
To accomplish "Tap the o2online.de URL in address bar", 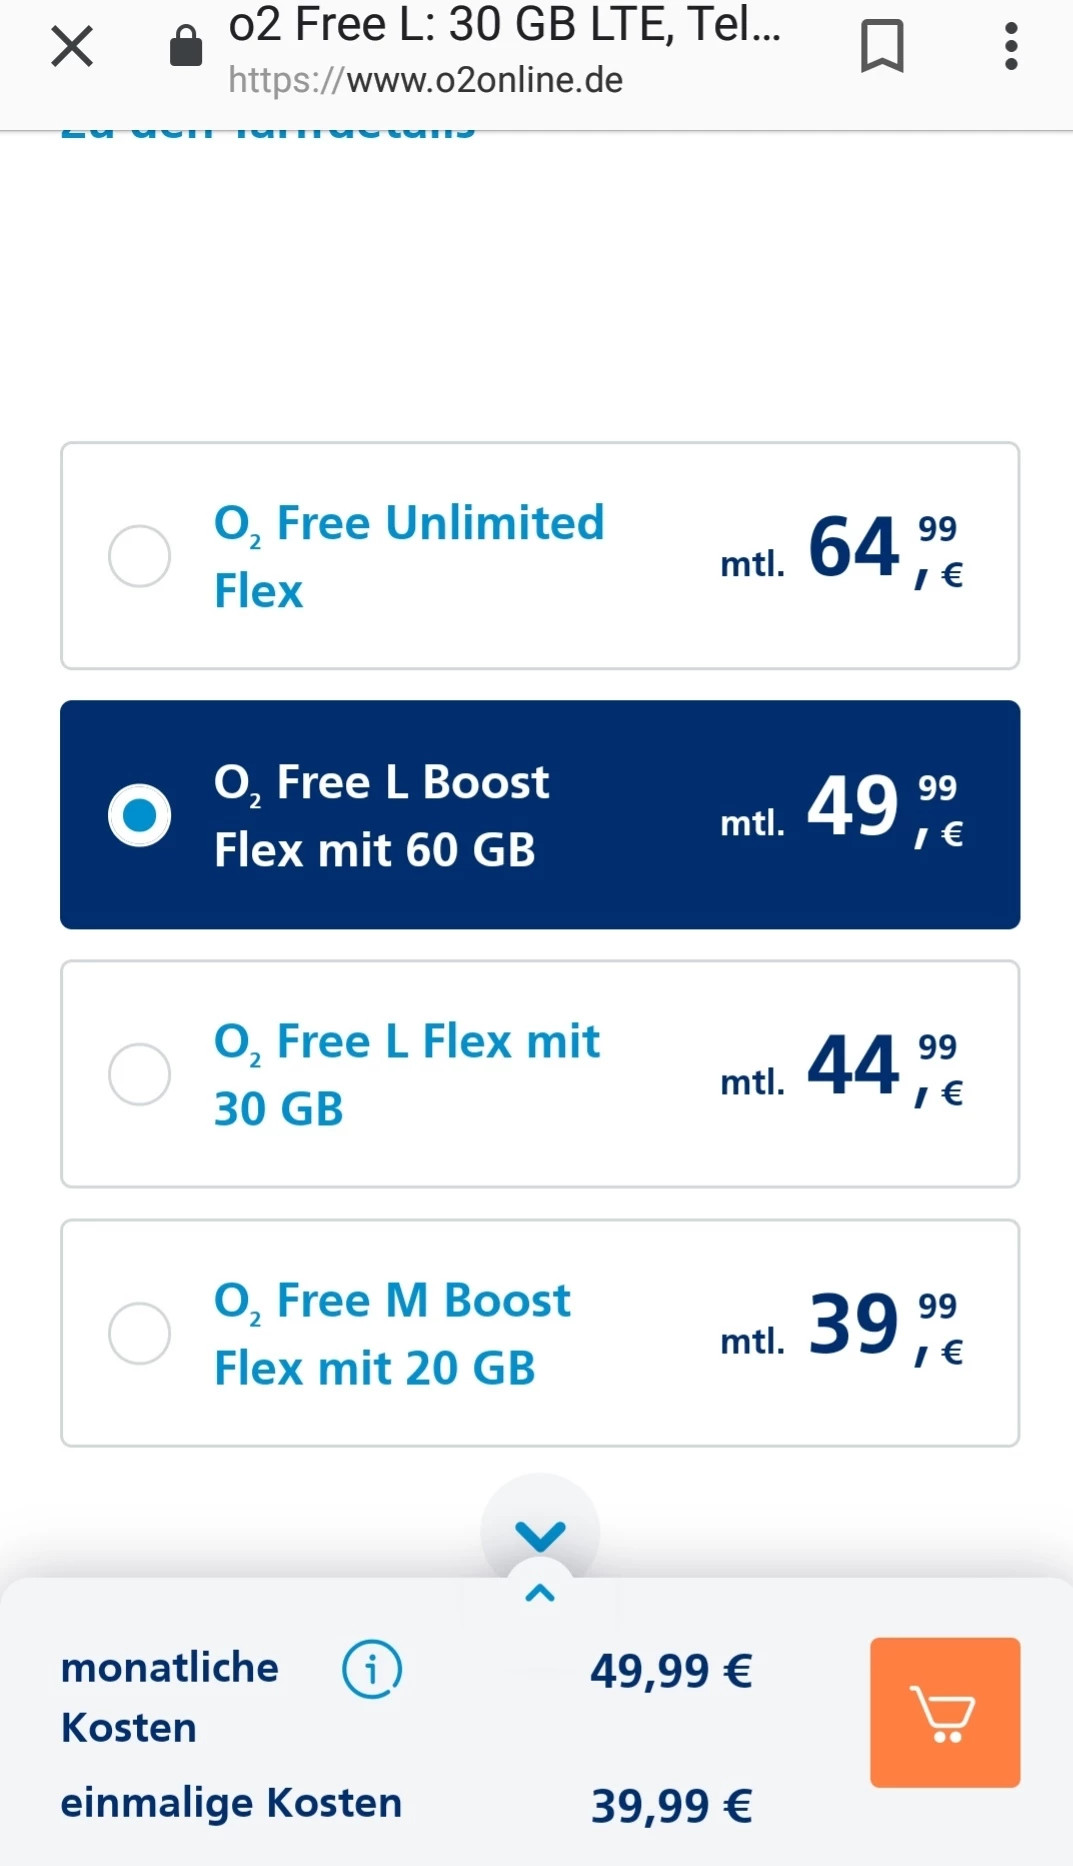I will (x=425, y=80).
